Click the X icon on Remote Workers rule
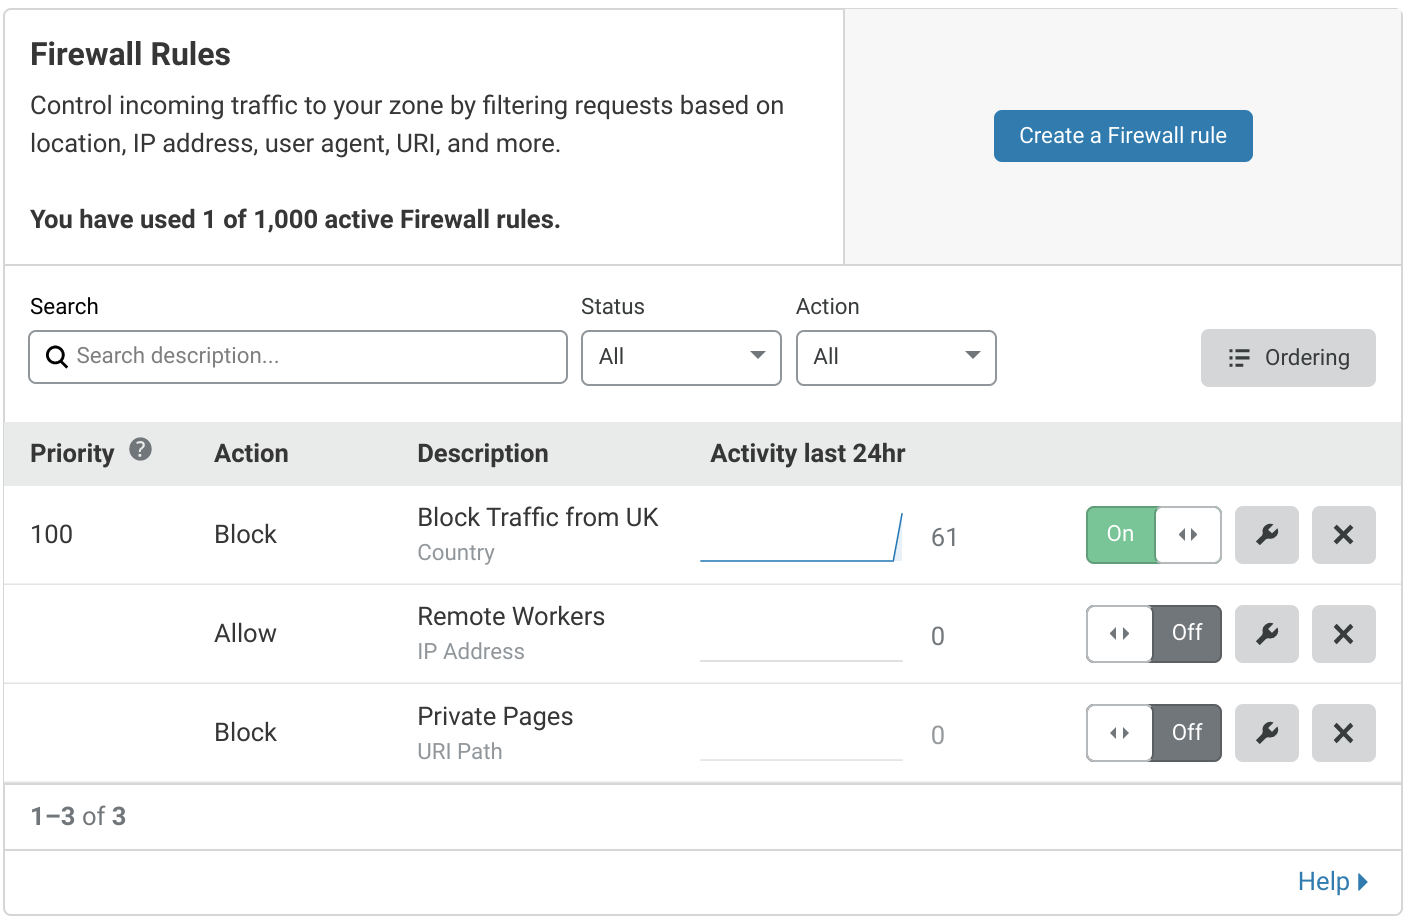The width and height of the screenshot is (1410, 924). [1343, 633]
